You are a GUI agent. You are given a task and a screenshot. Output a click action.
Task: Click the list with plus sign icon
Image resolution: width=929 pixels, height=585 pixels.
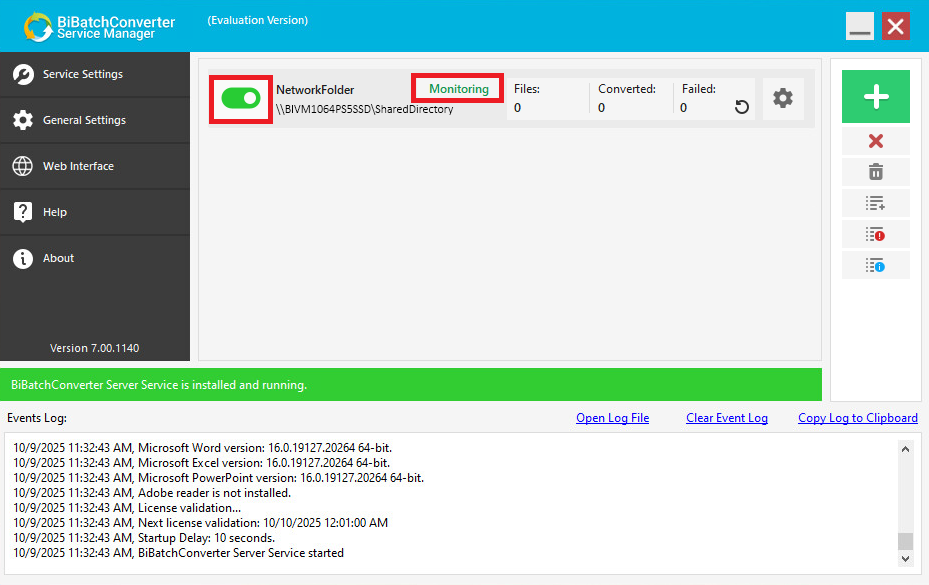pyautogui.click(x=875, y=203)
